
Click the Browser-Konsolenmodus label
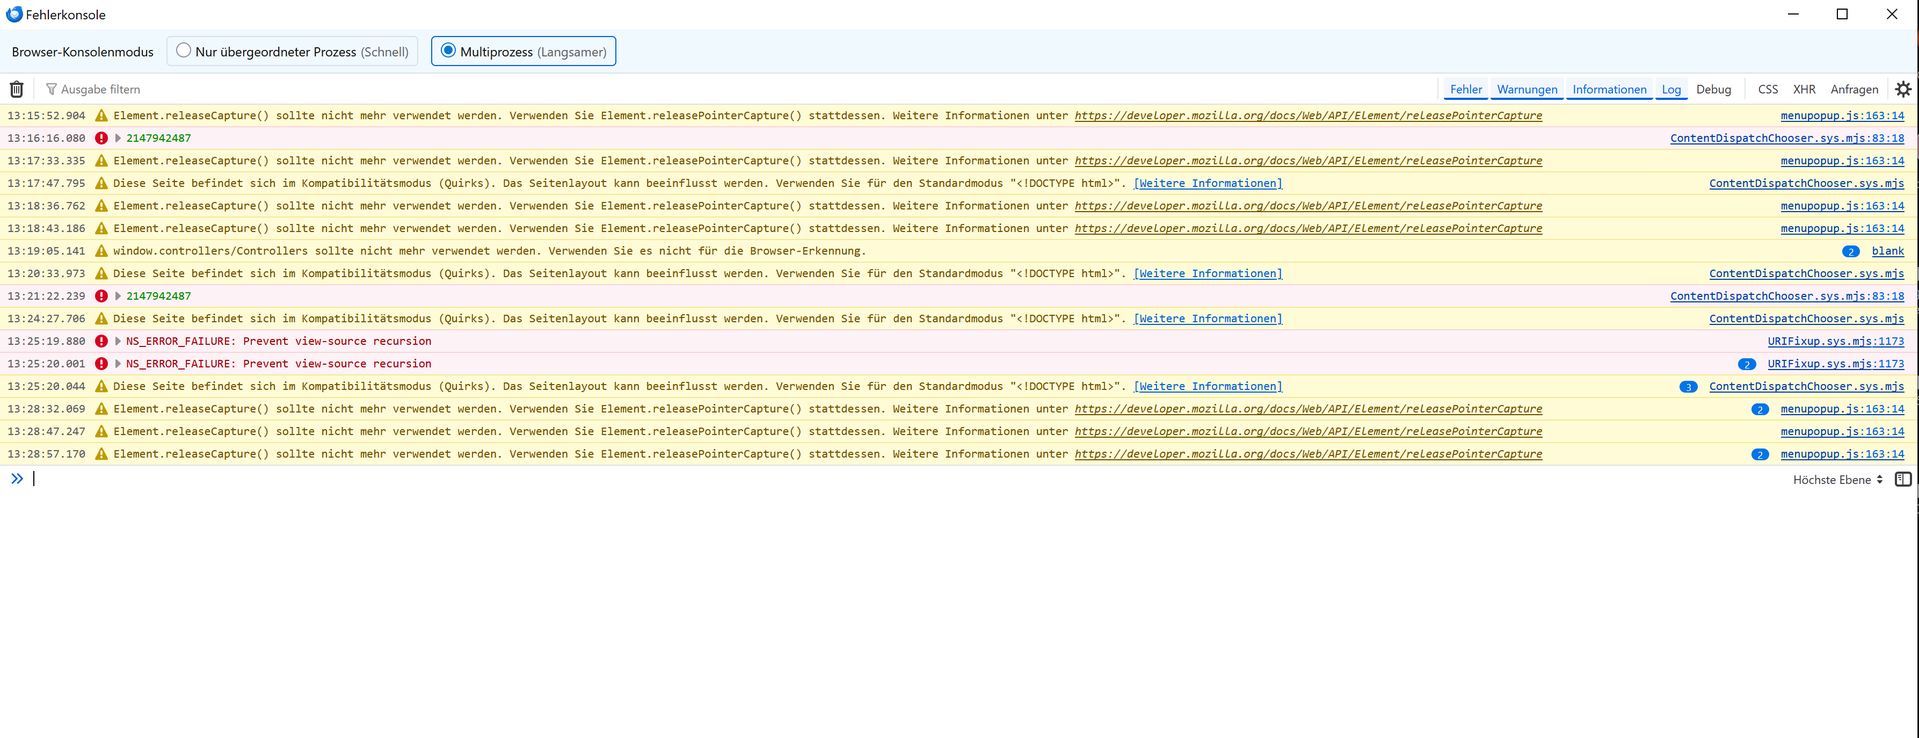pos(83,52)
